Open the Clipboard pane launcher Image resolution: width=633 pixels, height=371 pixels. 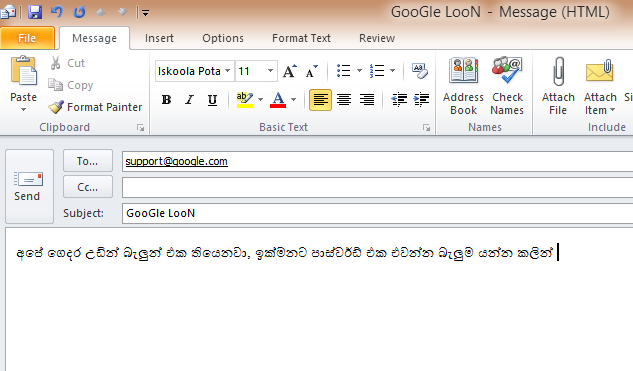(x=140, y=128)
